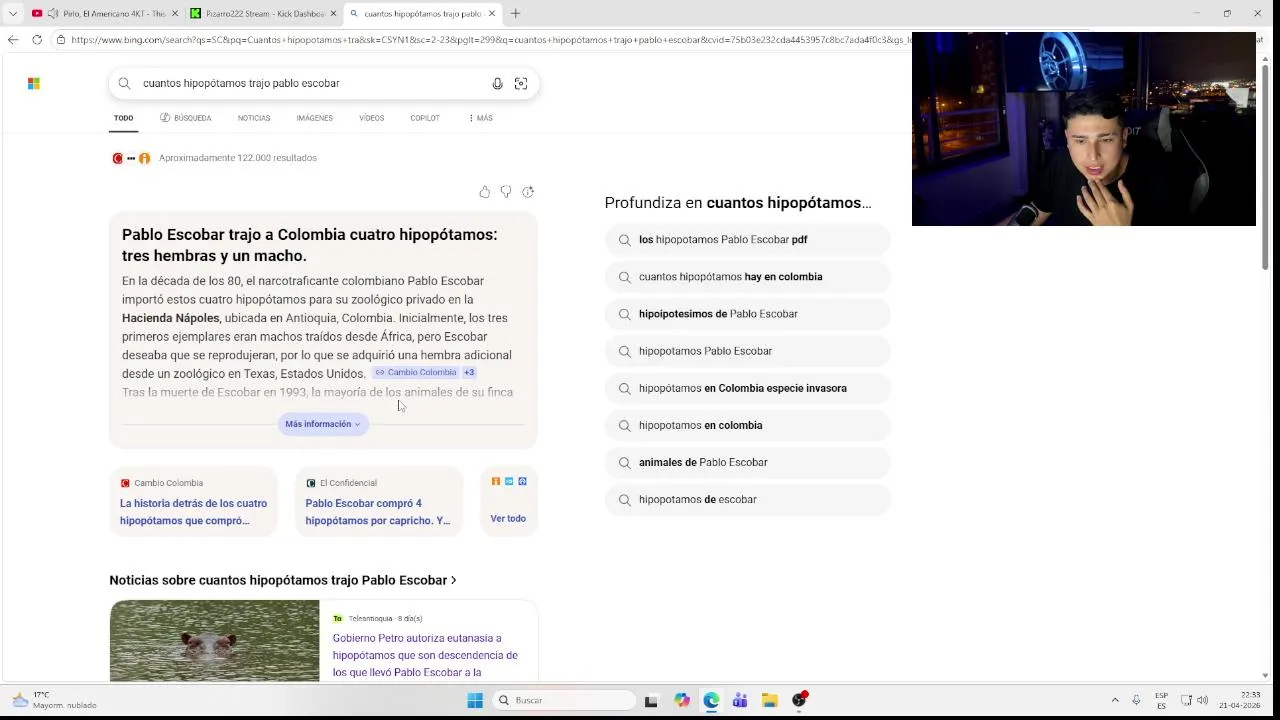Reload the page with browser refresh icon
1280x720 pixels.
(x=37, y=39)
